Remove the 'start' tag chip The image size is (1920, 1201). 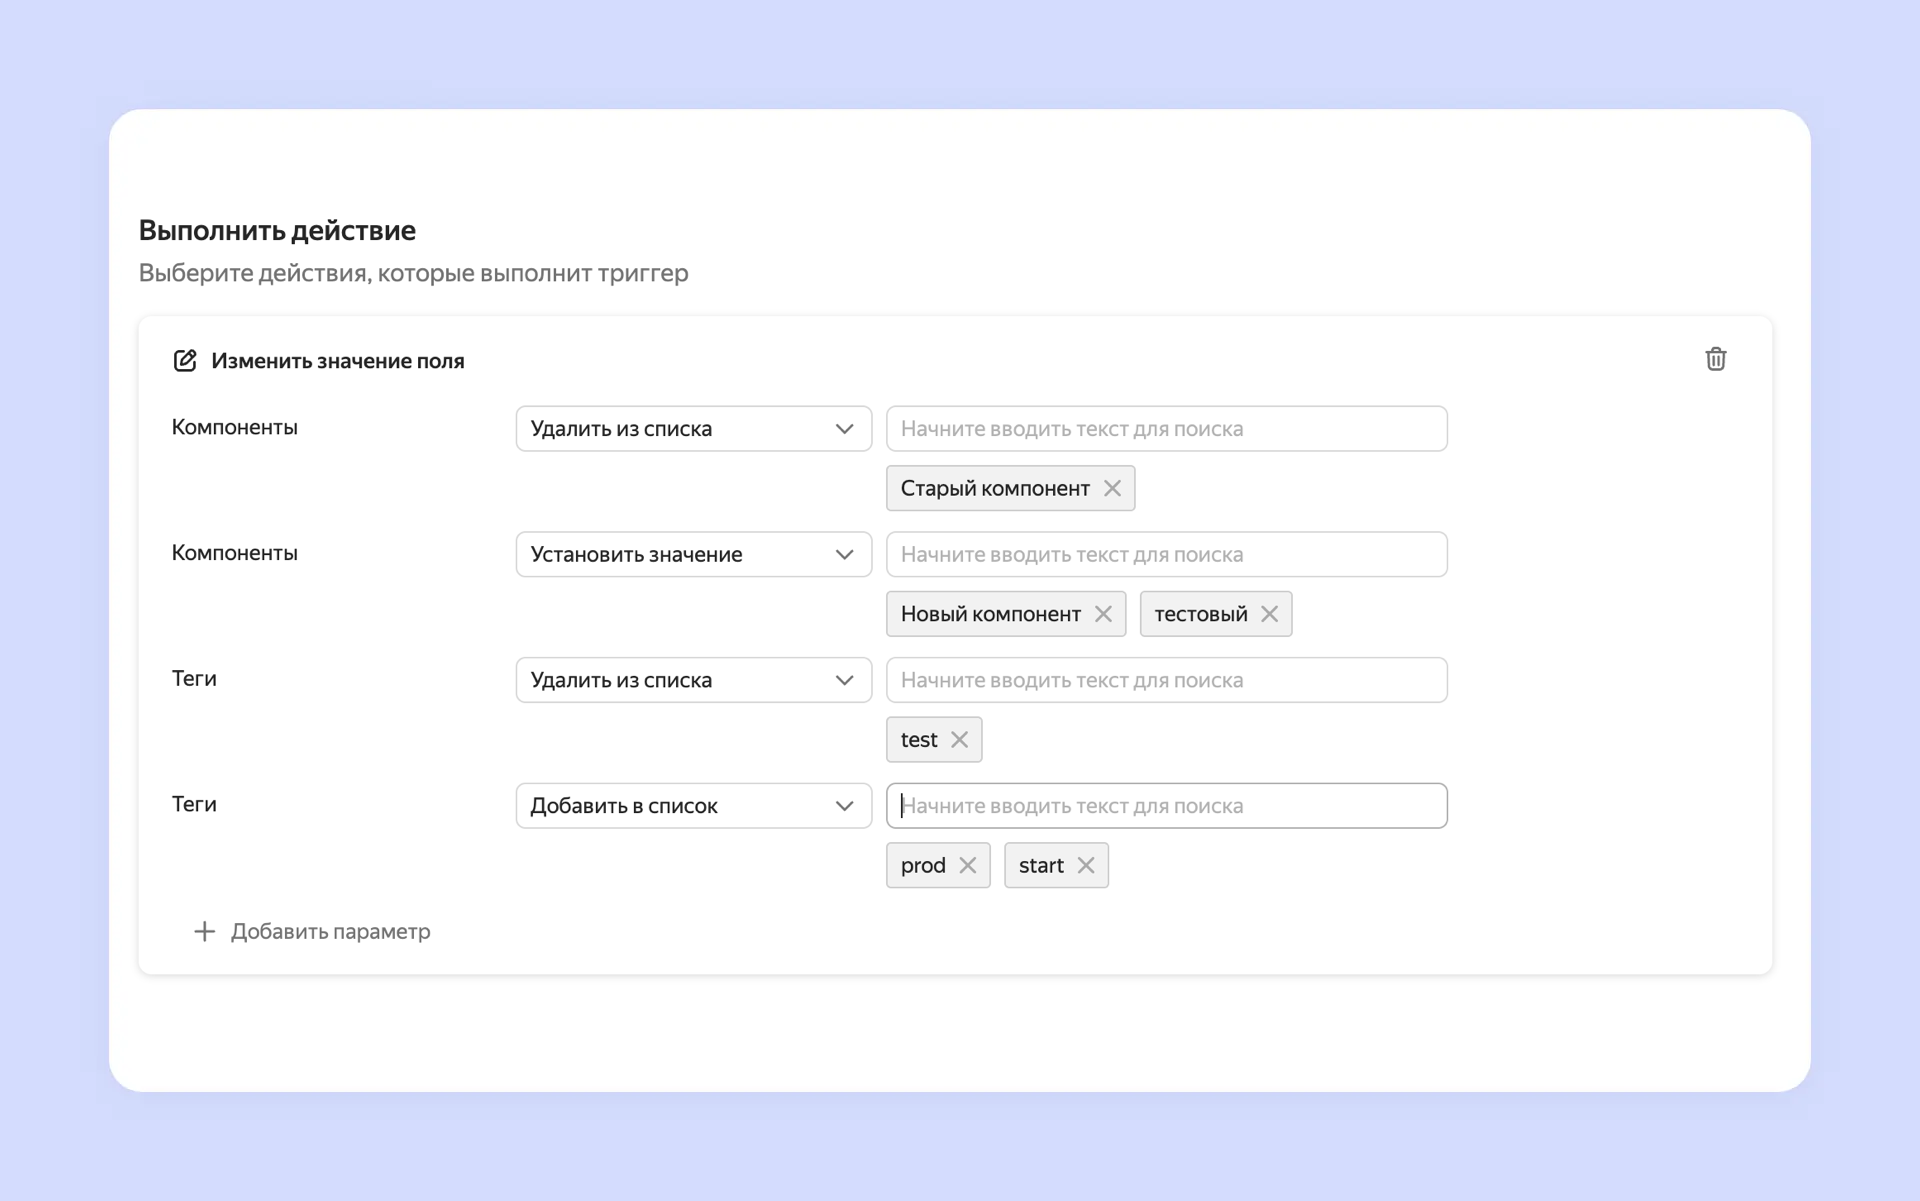1086,865
